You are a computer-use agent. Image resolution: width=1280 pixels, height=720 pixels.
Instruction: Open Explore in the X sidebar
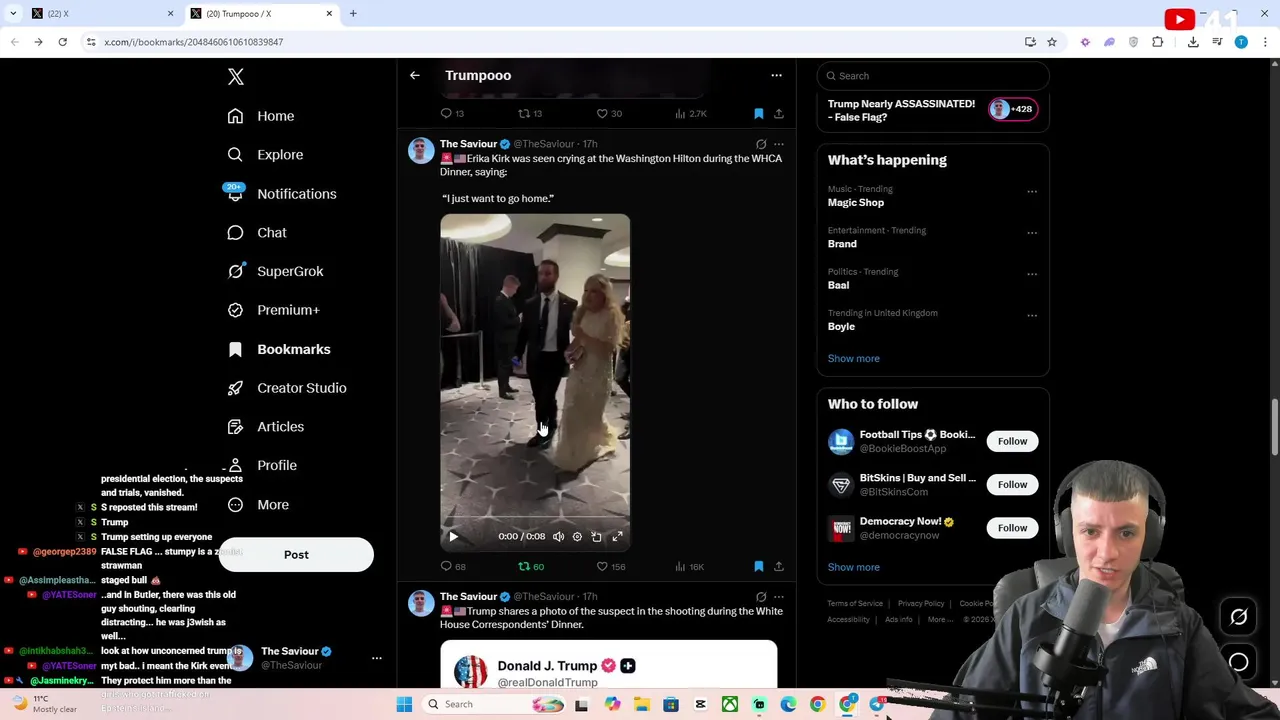(265, 155)
